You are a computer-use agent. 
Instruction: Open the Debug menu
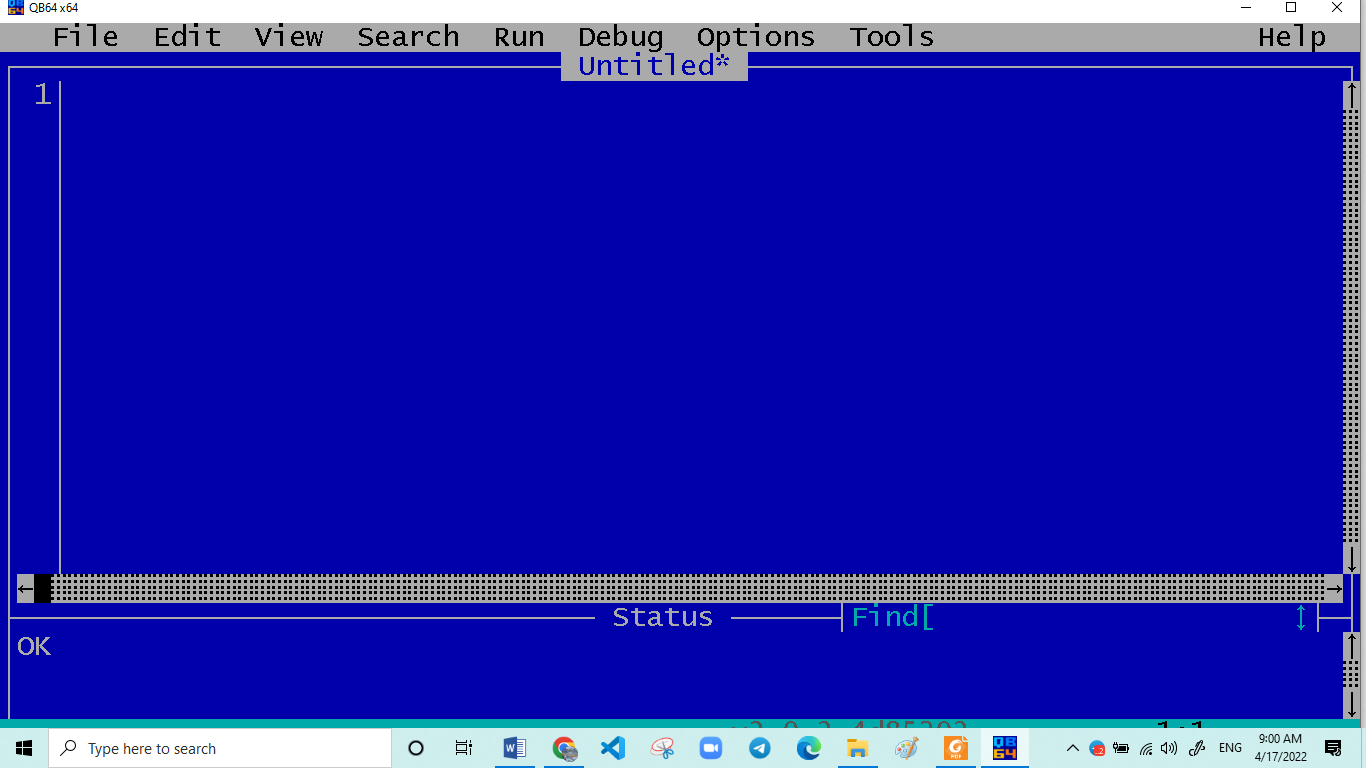619,36
